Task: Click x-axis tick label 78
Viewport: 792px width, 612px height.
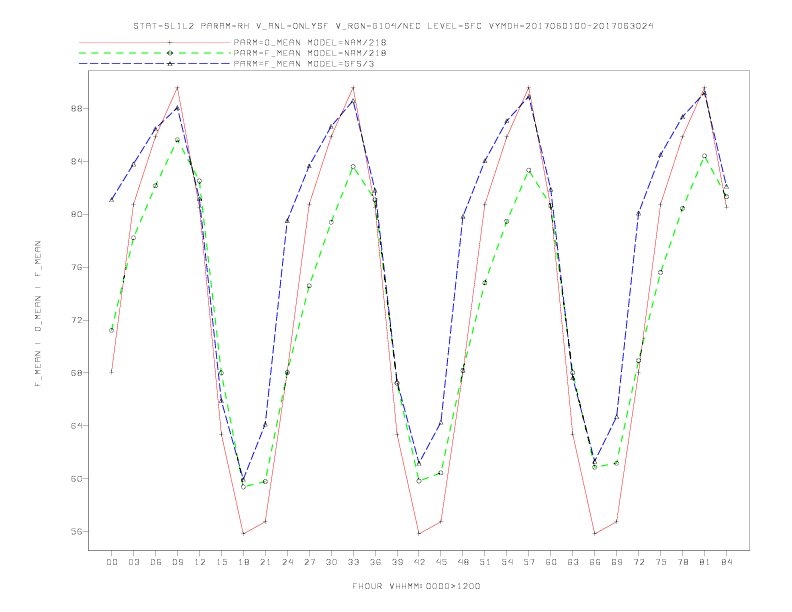Action: 682,562
